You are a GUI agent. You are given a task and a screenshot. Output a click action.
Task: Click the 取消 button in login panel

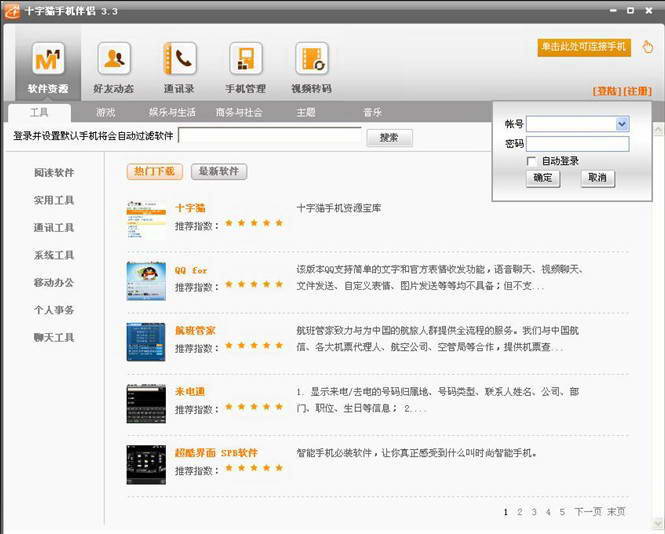pyautogui.click(x=597, y=178)
